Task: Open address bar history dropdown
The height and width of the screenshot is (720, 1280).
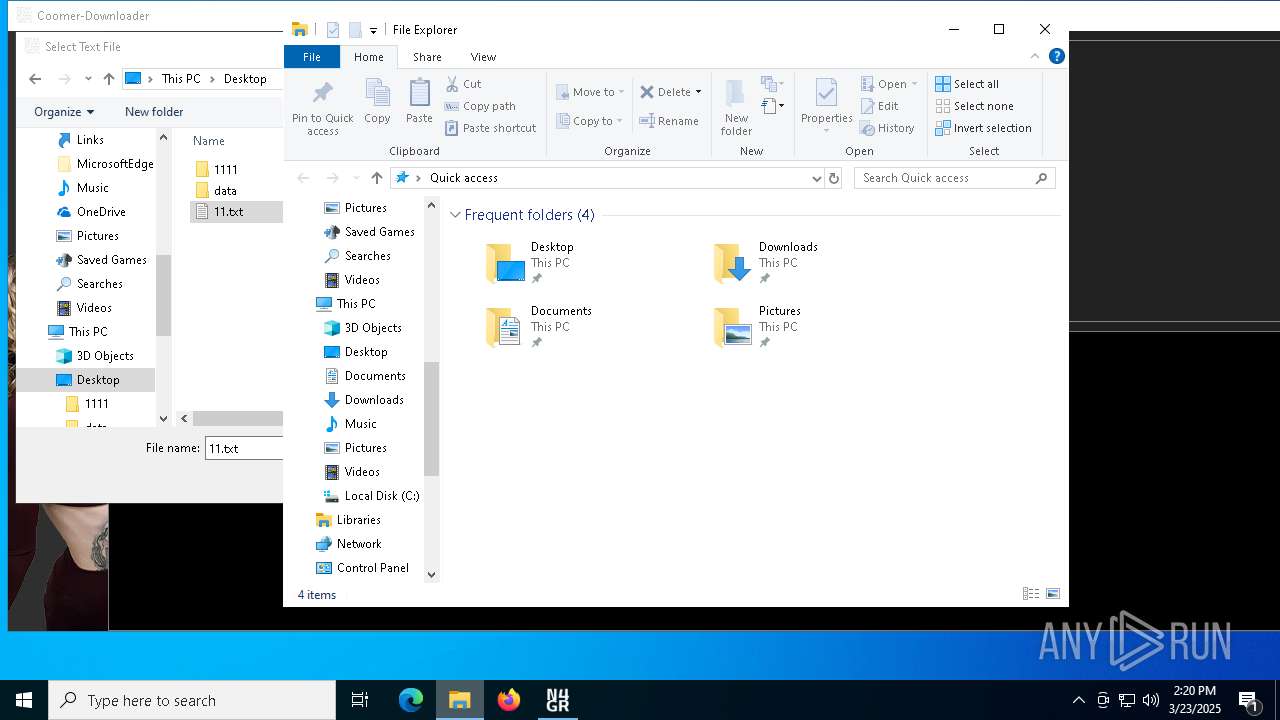Action: 816,178
